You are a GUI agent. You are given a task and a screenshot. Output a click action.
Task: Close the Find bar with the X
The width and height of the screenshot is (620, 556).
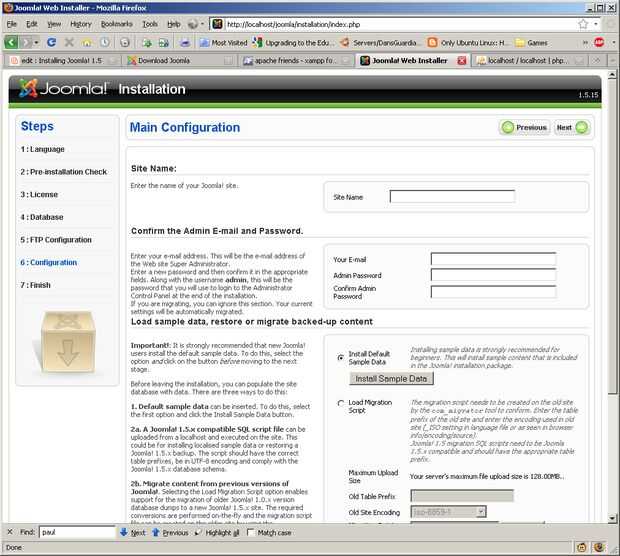click(10, 532)
